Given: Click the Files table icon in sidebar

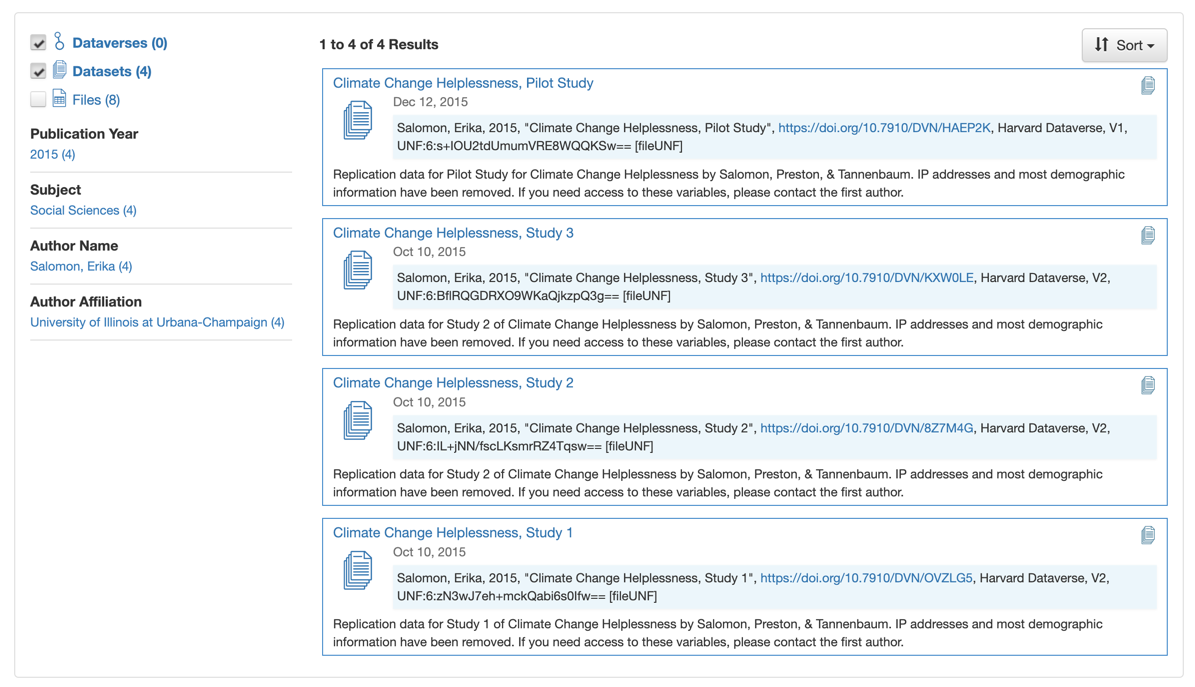Looking at the screenshot, I should 59,99.
